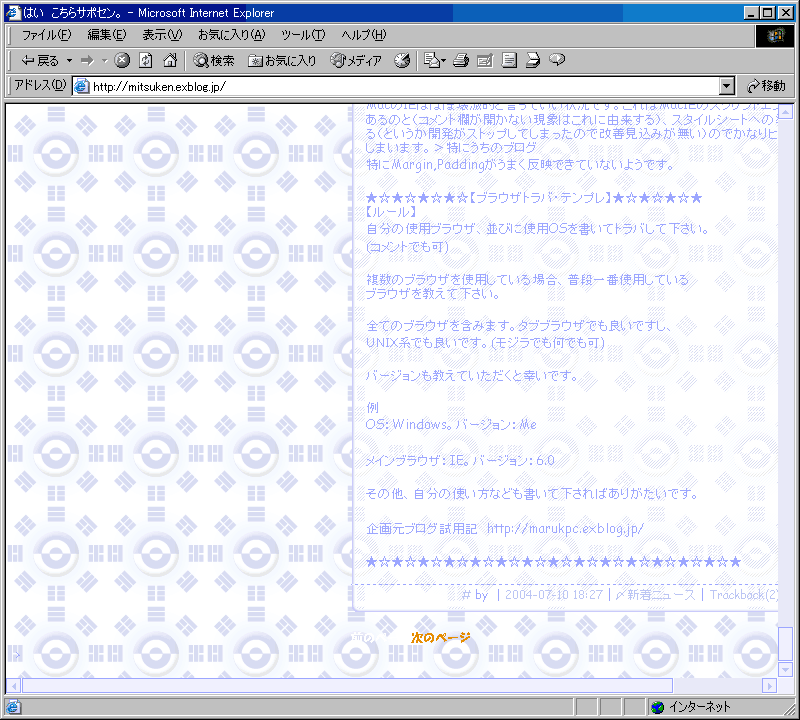
Task: Click the text 【ルール】
Action: point(392,212)
